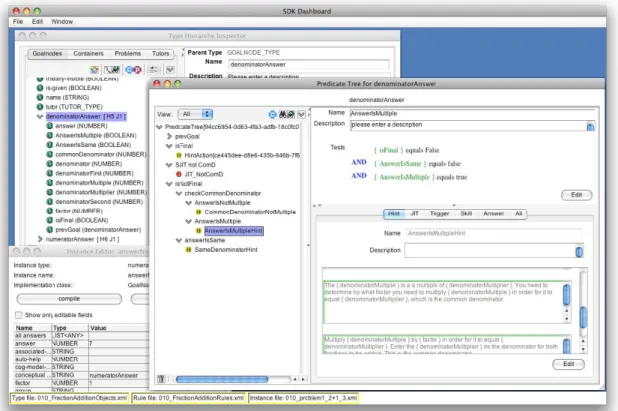Click green icon beside is-given (BOOLEAN)
The image size is (618, 411).
[x=40, y=88]
